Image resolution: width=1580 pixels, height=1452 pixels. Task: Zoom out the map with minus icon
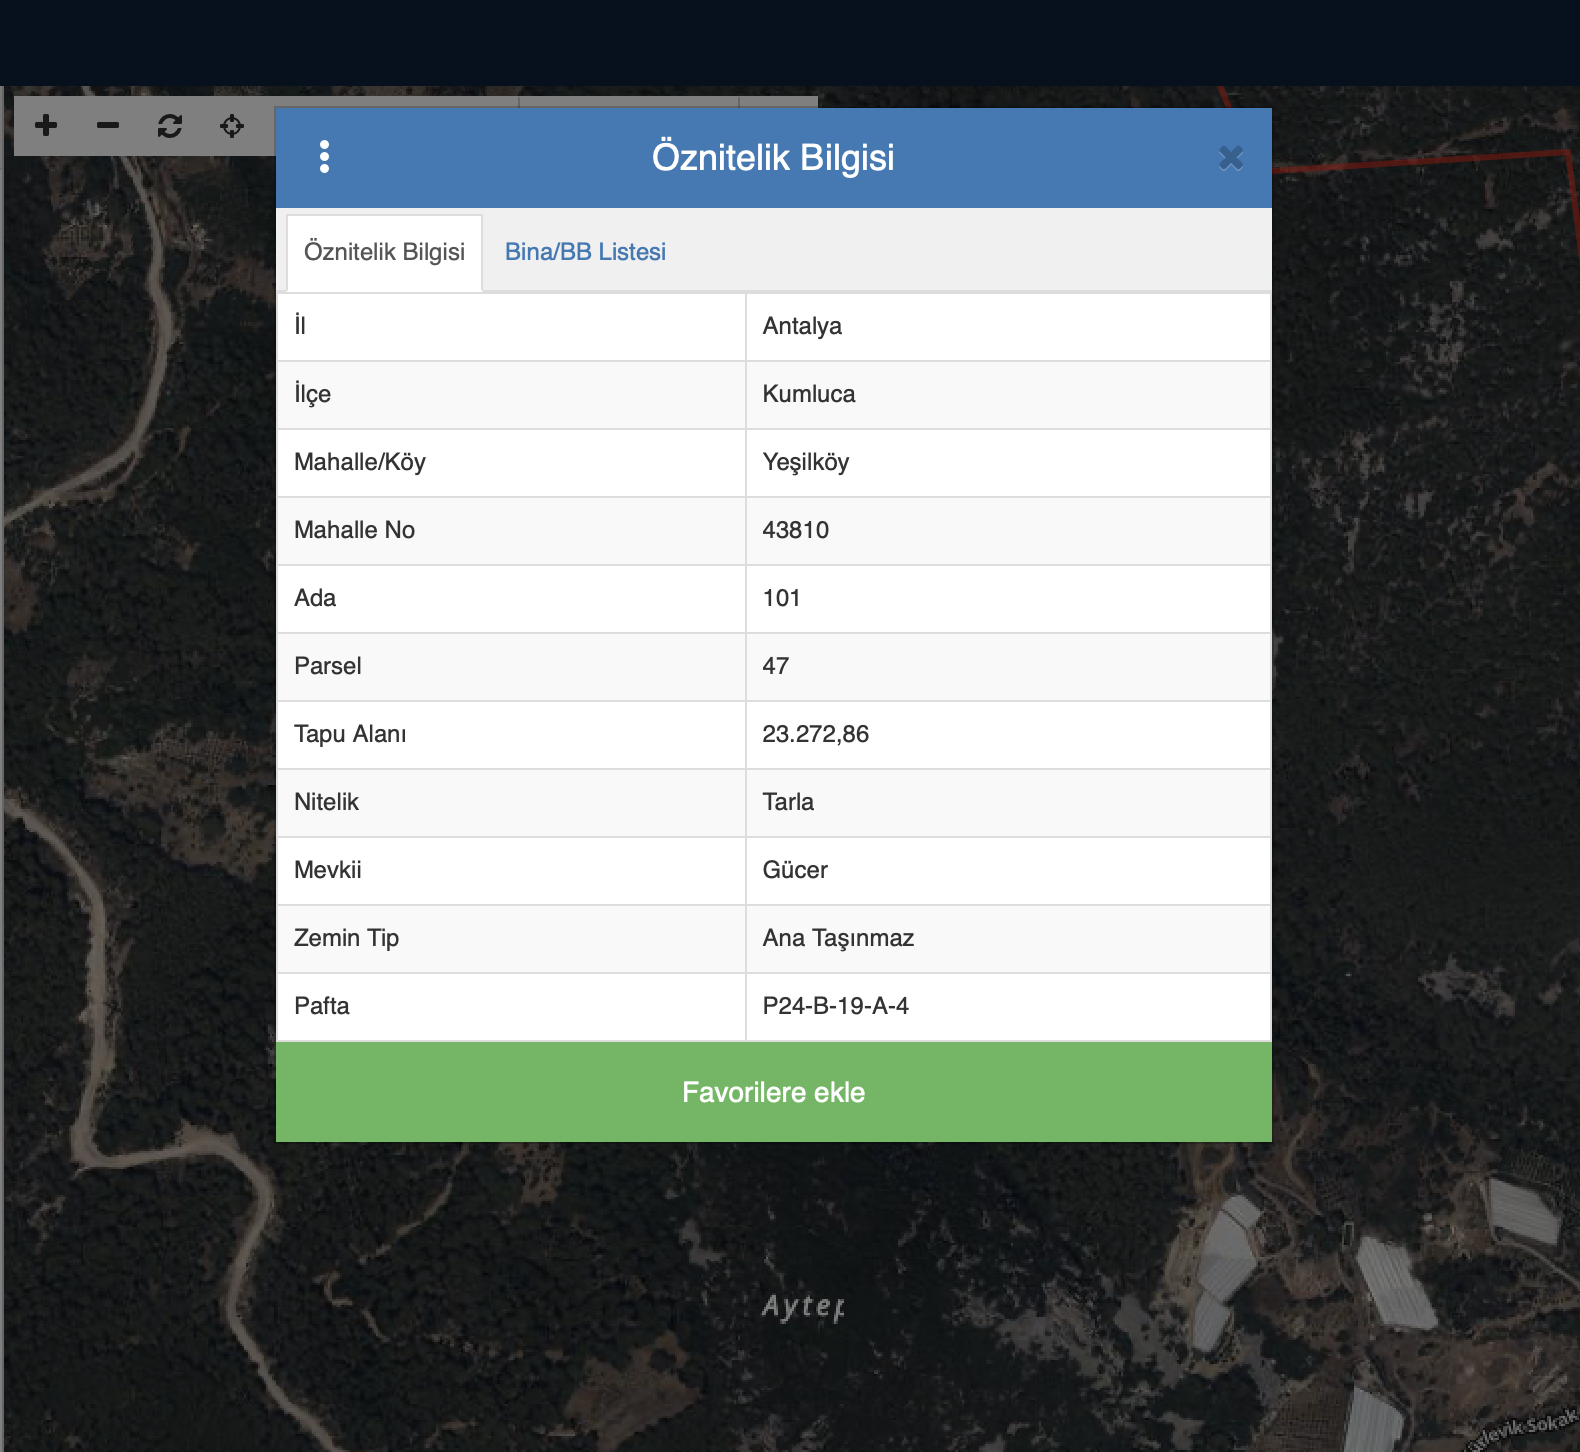pos(108,126)
